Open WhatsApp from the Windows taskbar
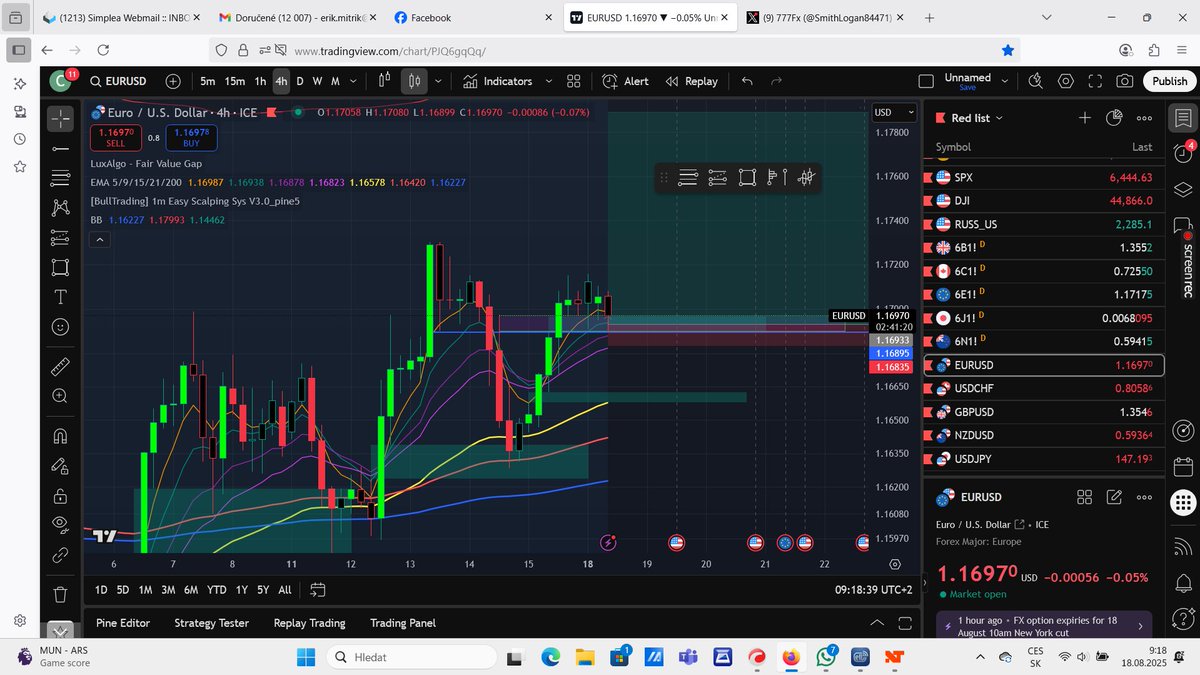Viewport: 1200px width, 675px height. coord(826,657)
